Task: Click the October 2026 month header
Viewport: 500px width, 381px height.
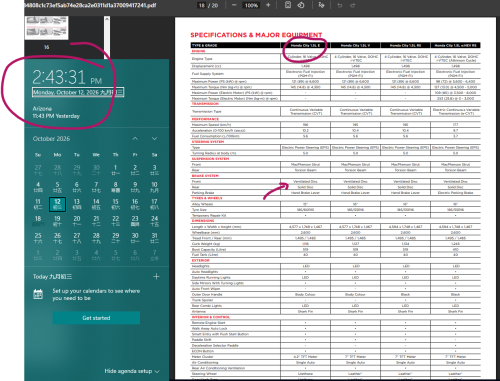Action: (51, 139)
